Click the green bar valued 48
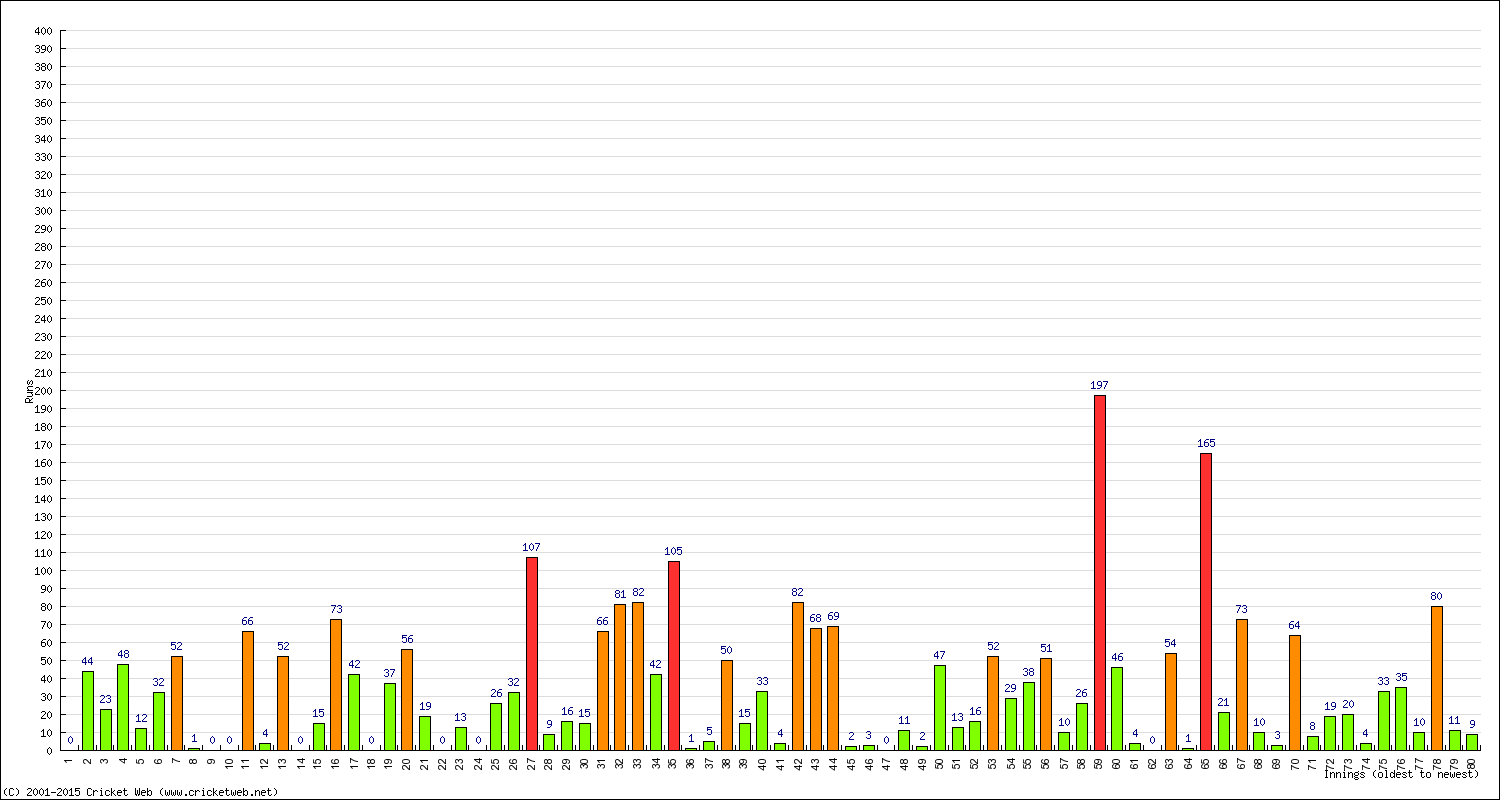This screenshot has width=1500, height=800. point(123,707)
